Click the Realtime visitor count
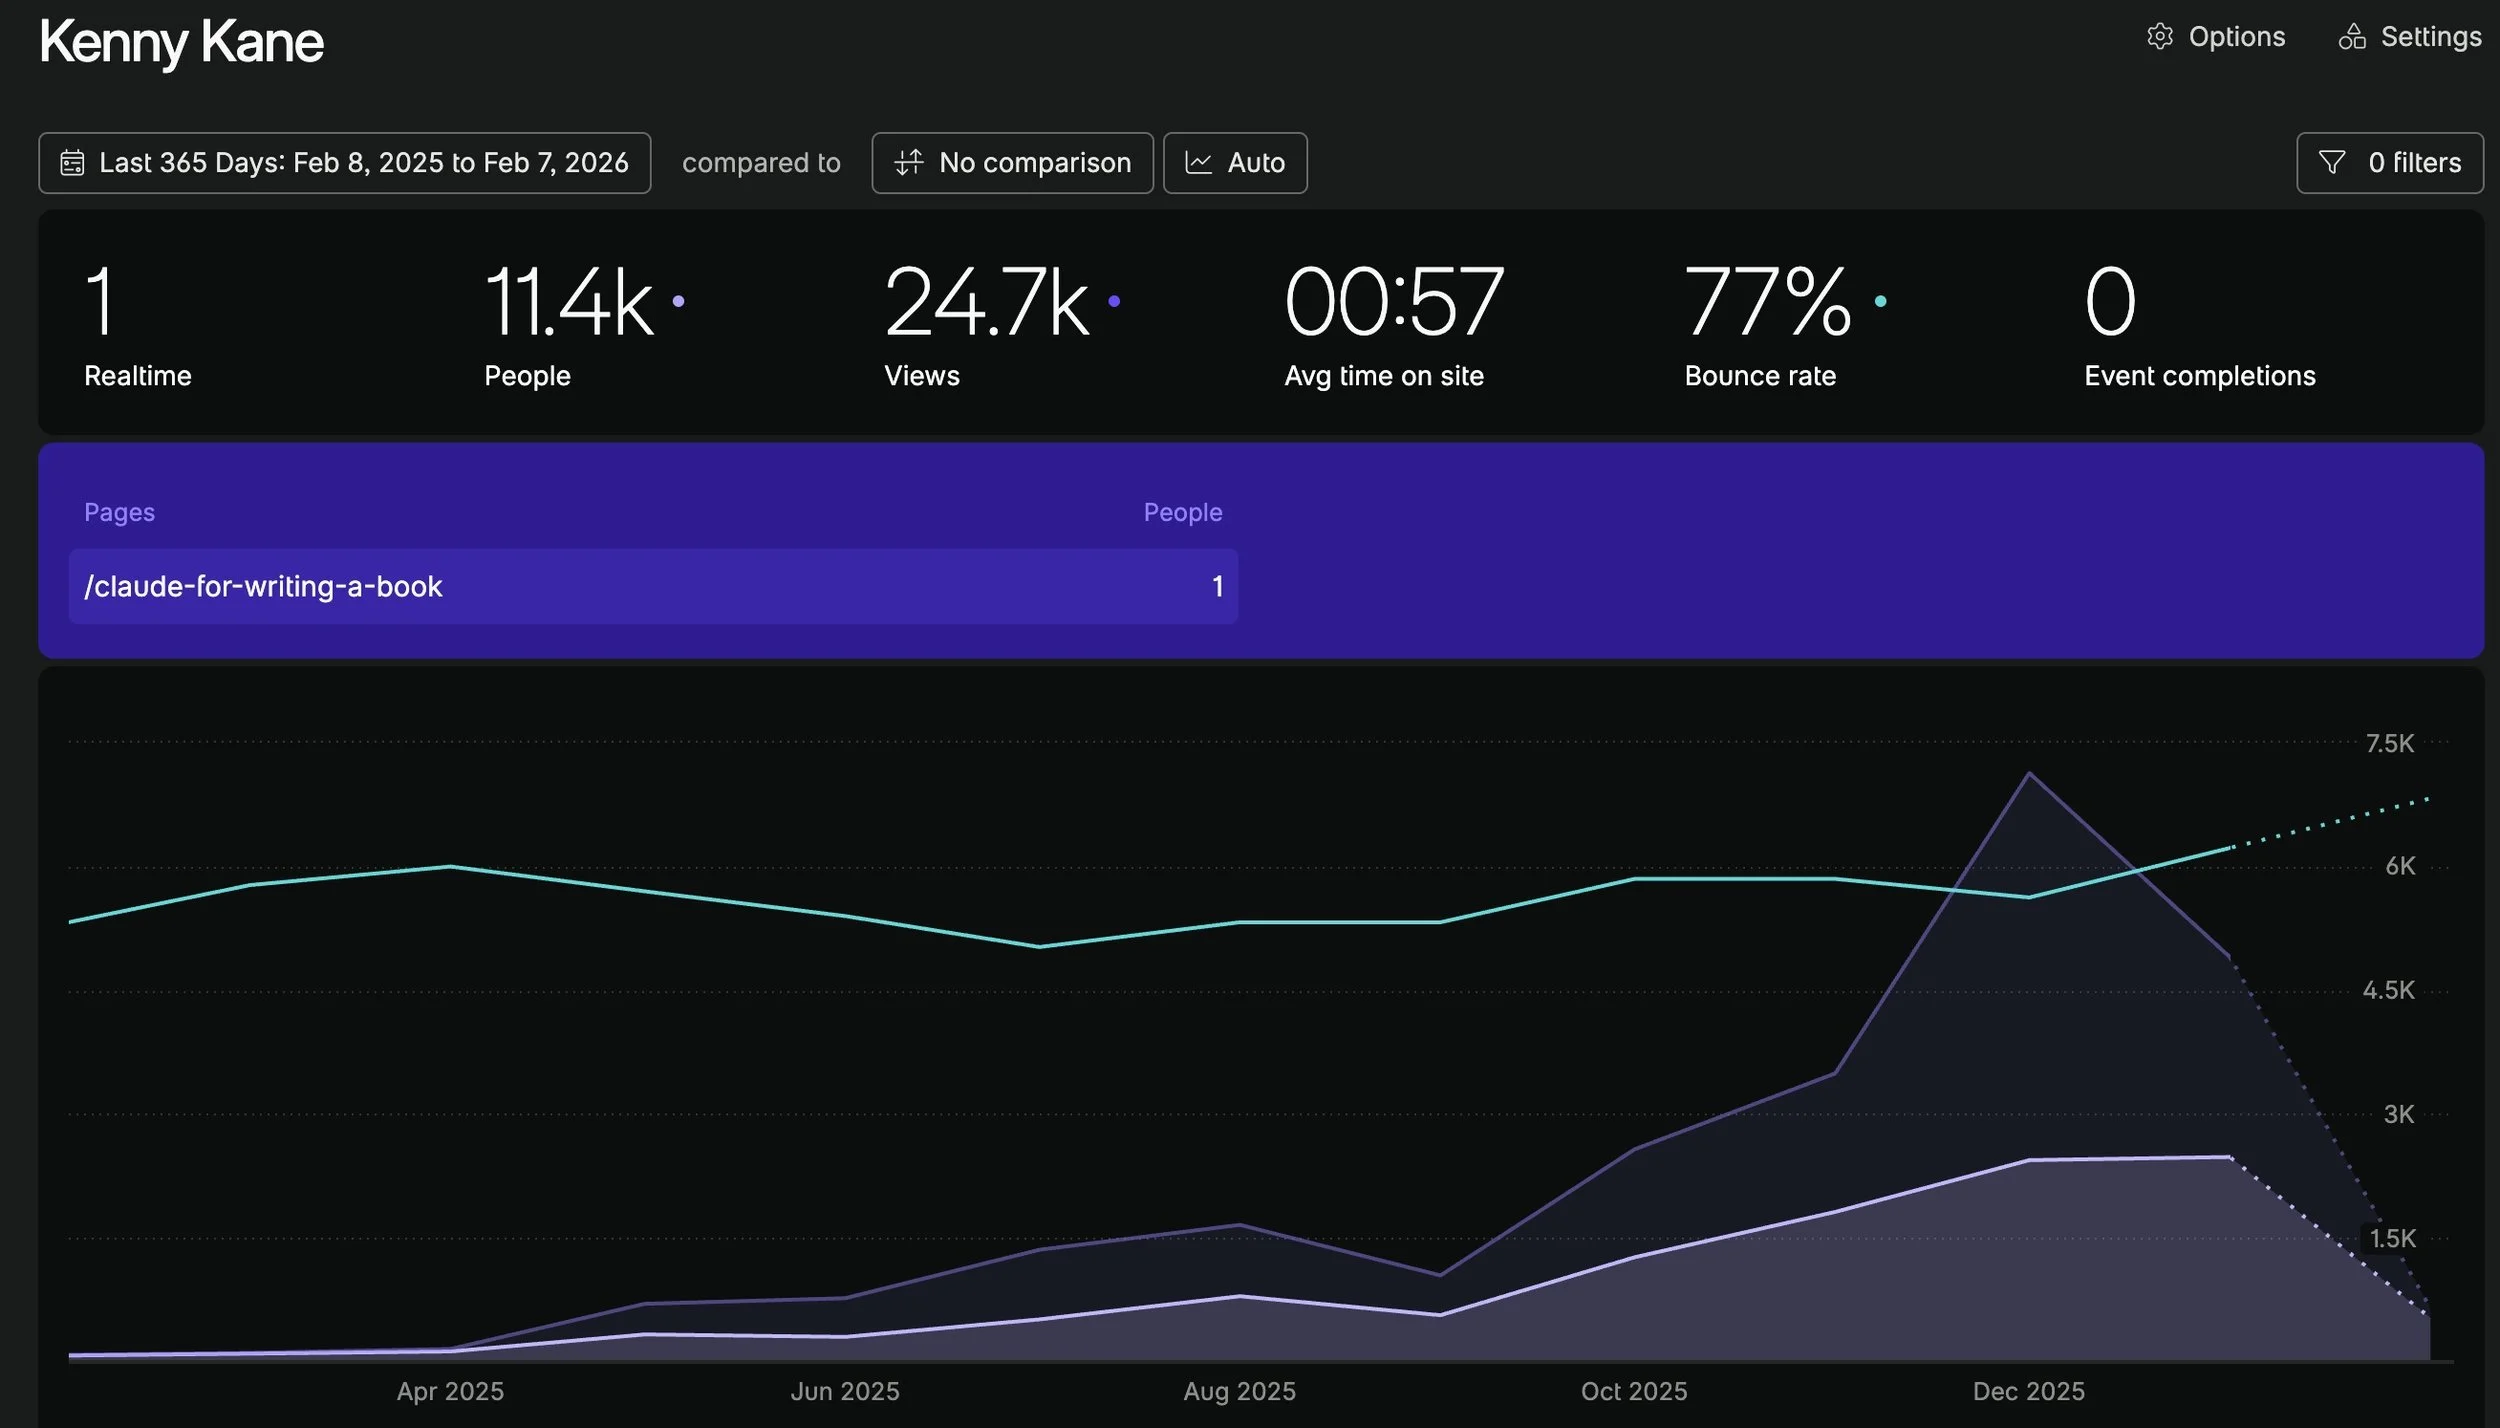 100,301
